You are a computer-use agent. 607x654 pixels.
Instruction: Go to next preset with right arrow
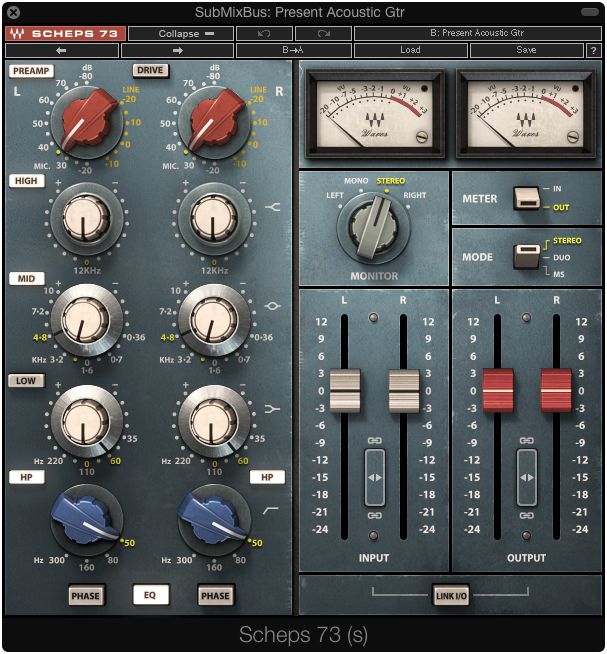[178, 50]
